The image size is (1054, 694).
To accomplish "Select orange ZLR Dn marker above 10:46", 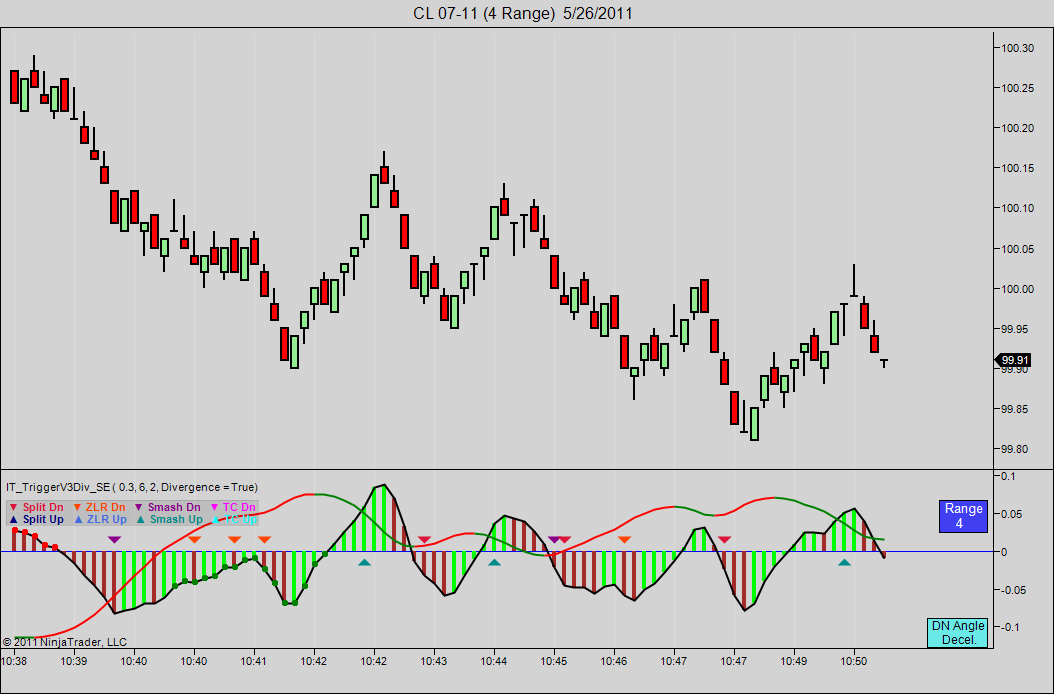I will [624, 540].
